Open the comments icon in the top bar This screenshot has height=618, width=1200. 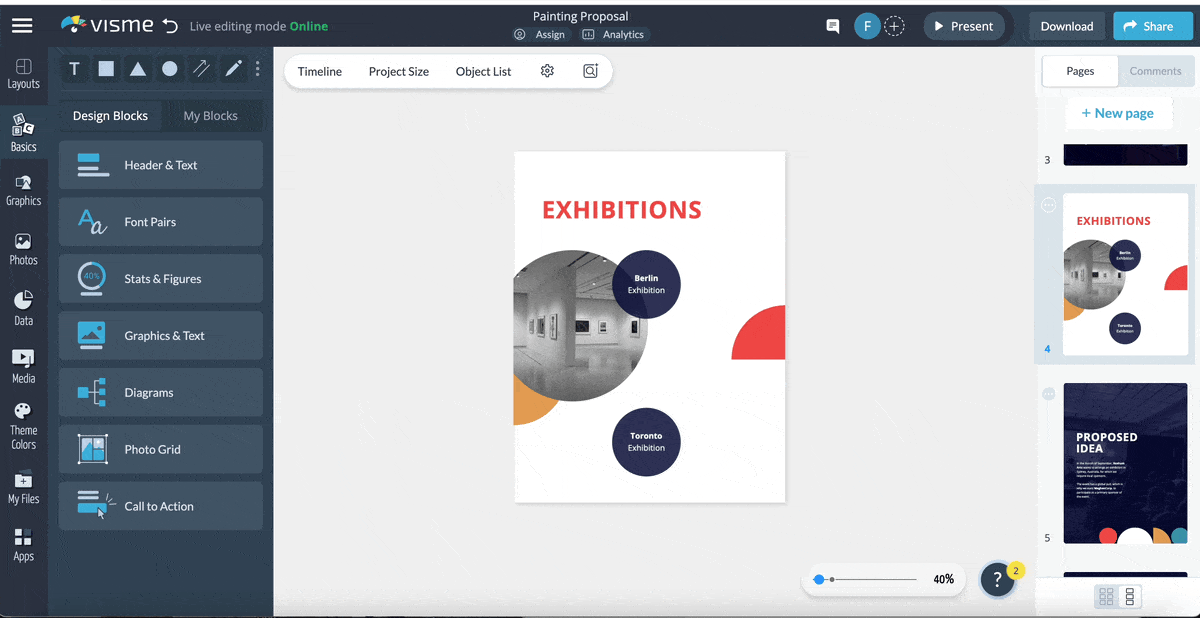coord(832,26)
